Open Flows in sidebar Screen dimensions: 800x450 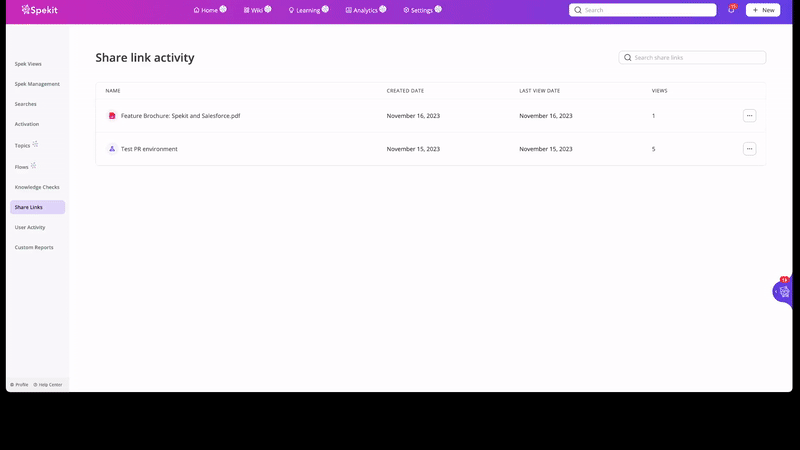(x=21, y=167)
